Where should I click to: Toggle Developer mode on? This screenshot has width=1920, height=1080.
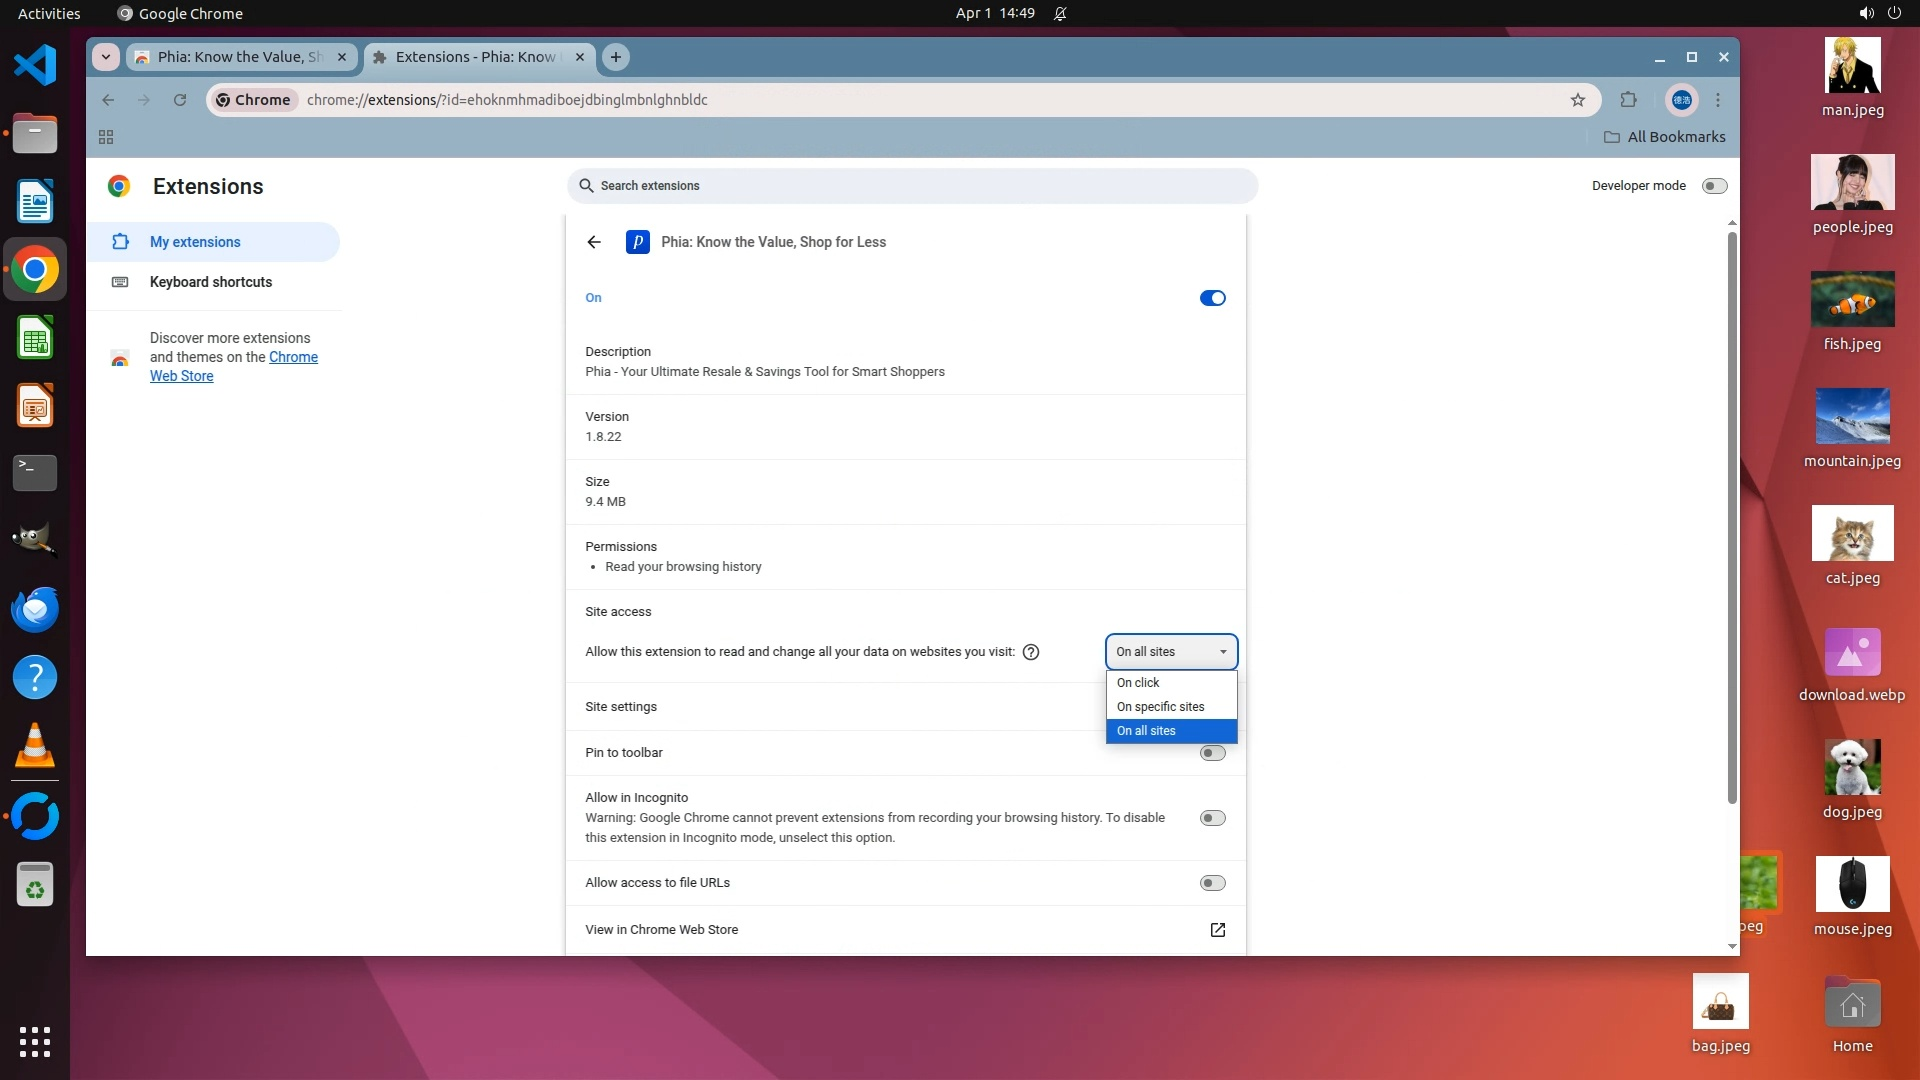pyautogui.click(x=1714, y=186)
